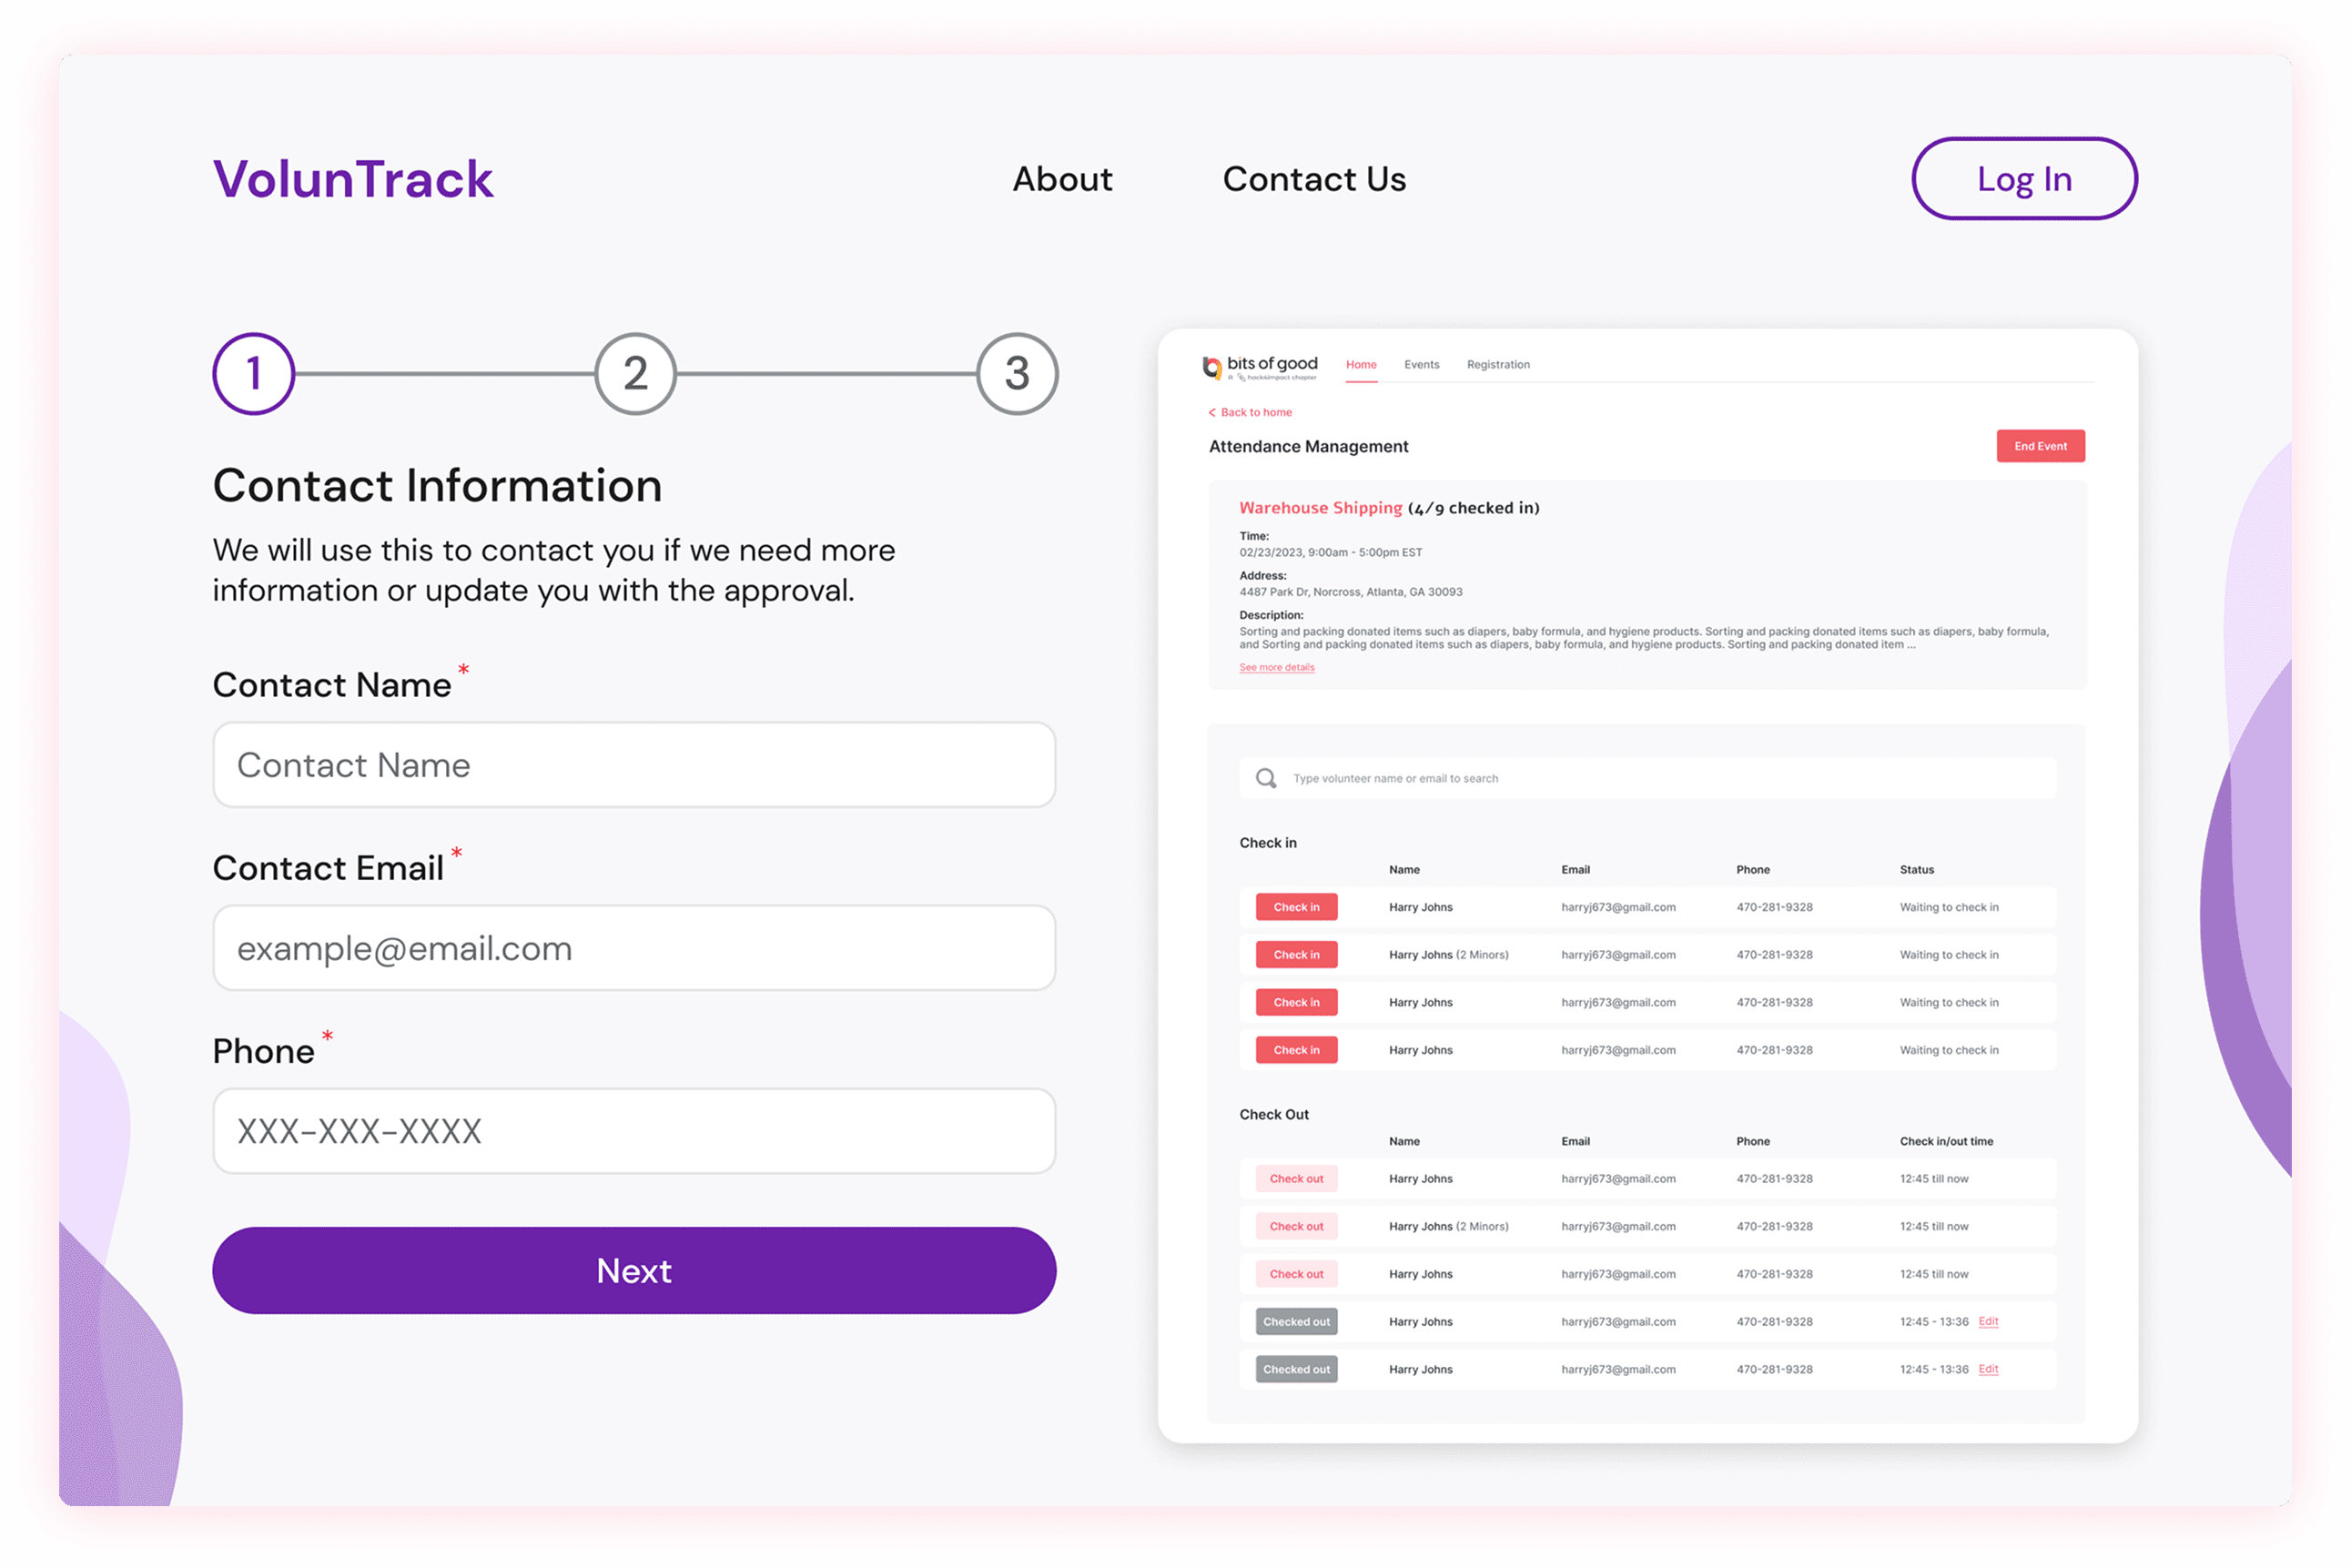The width and height of the screenshot is (2351, 1568).
Task: Open the Registration tab in preview
Action: 1498,365
